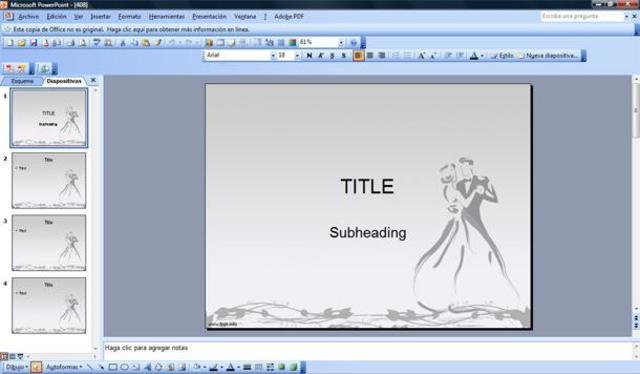Click the Subheading text on slide

coord(368,232)
